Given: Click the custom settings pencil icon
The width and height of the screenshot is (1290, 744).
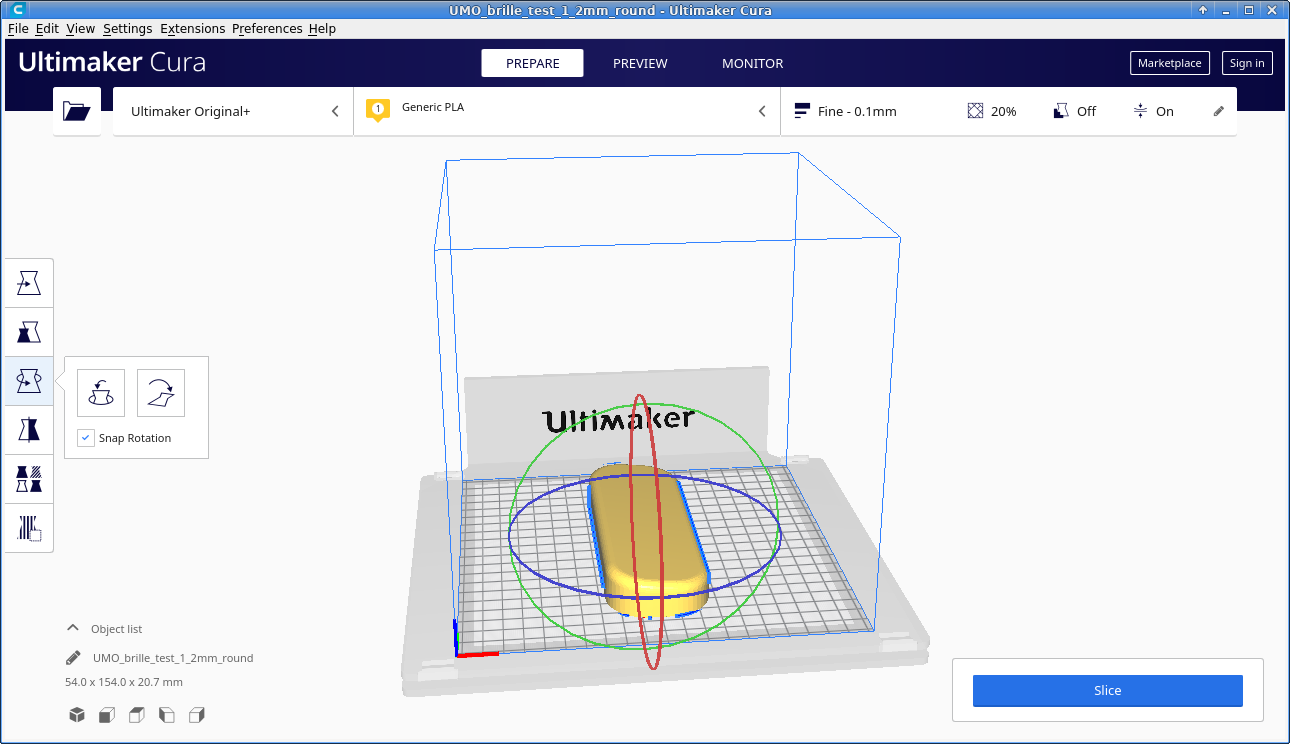Looking at the screenshot, I should click(x=1218, y=111).
